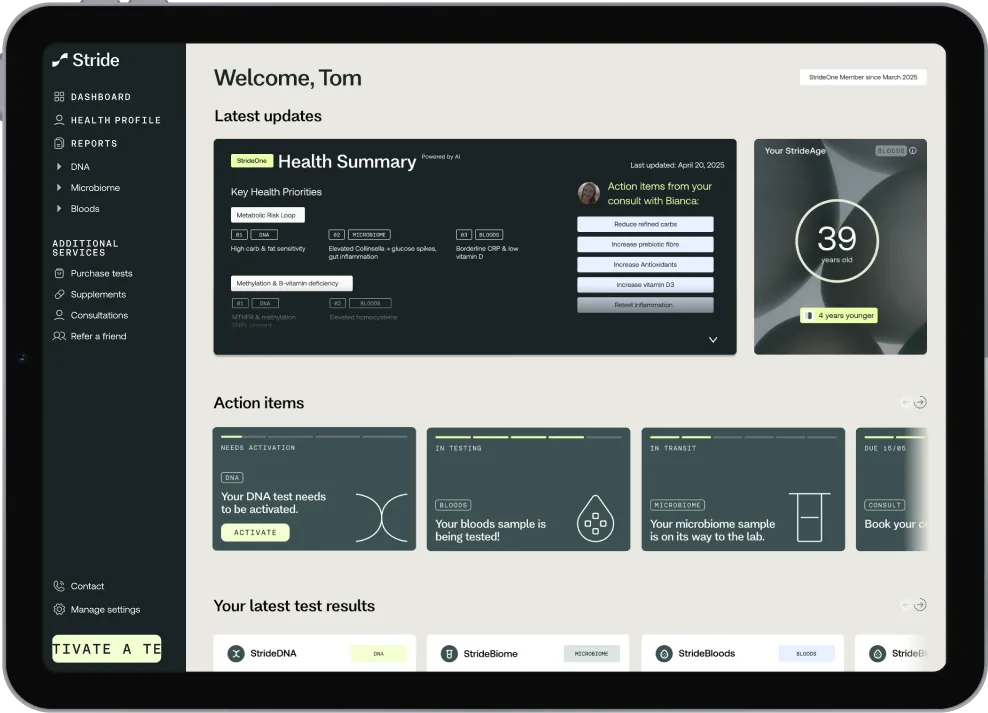Click the Contact phone icon

[59, 586]
